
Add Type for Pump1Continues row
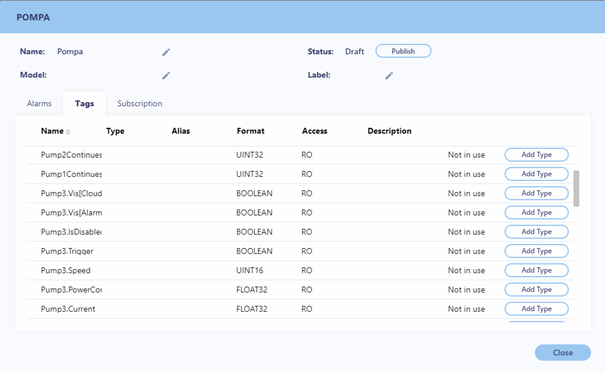pos(536,174)
